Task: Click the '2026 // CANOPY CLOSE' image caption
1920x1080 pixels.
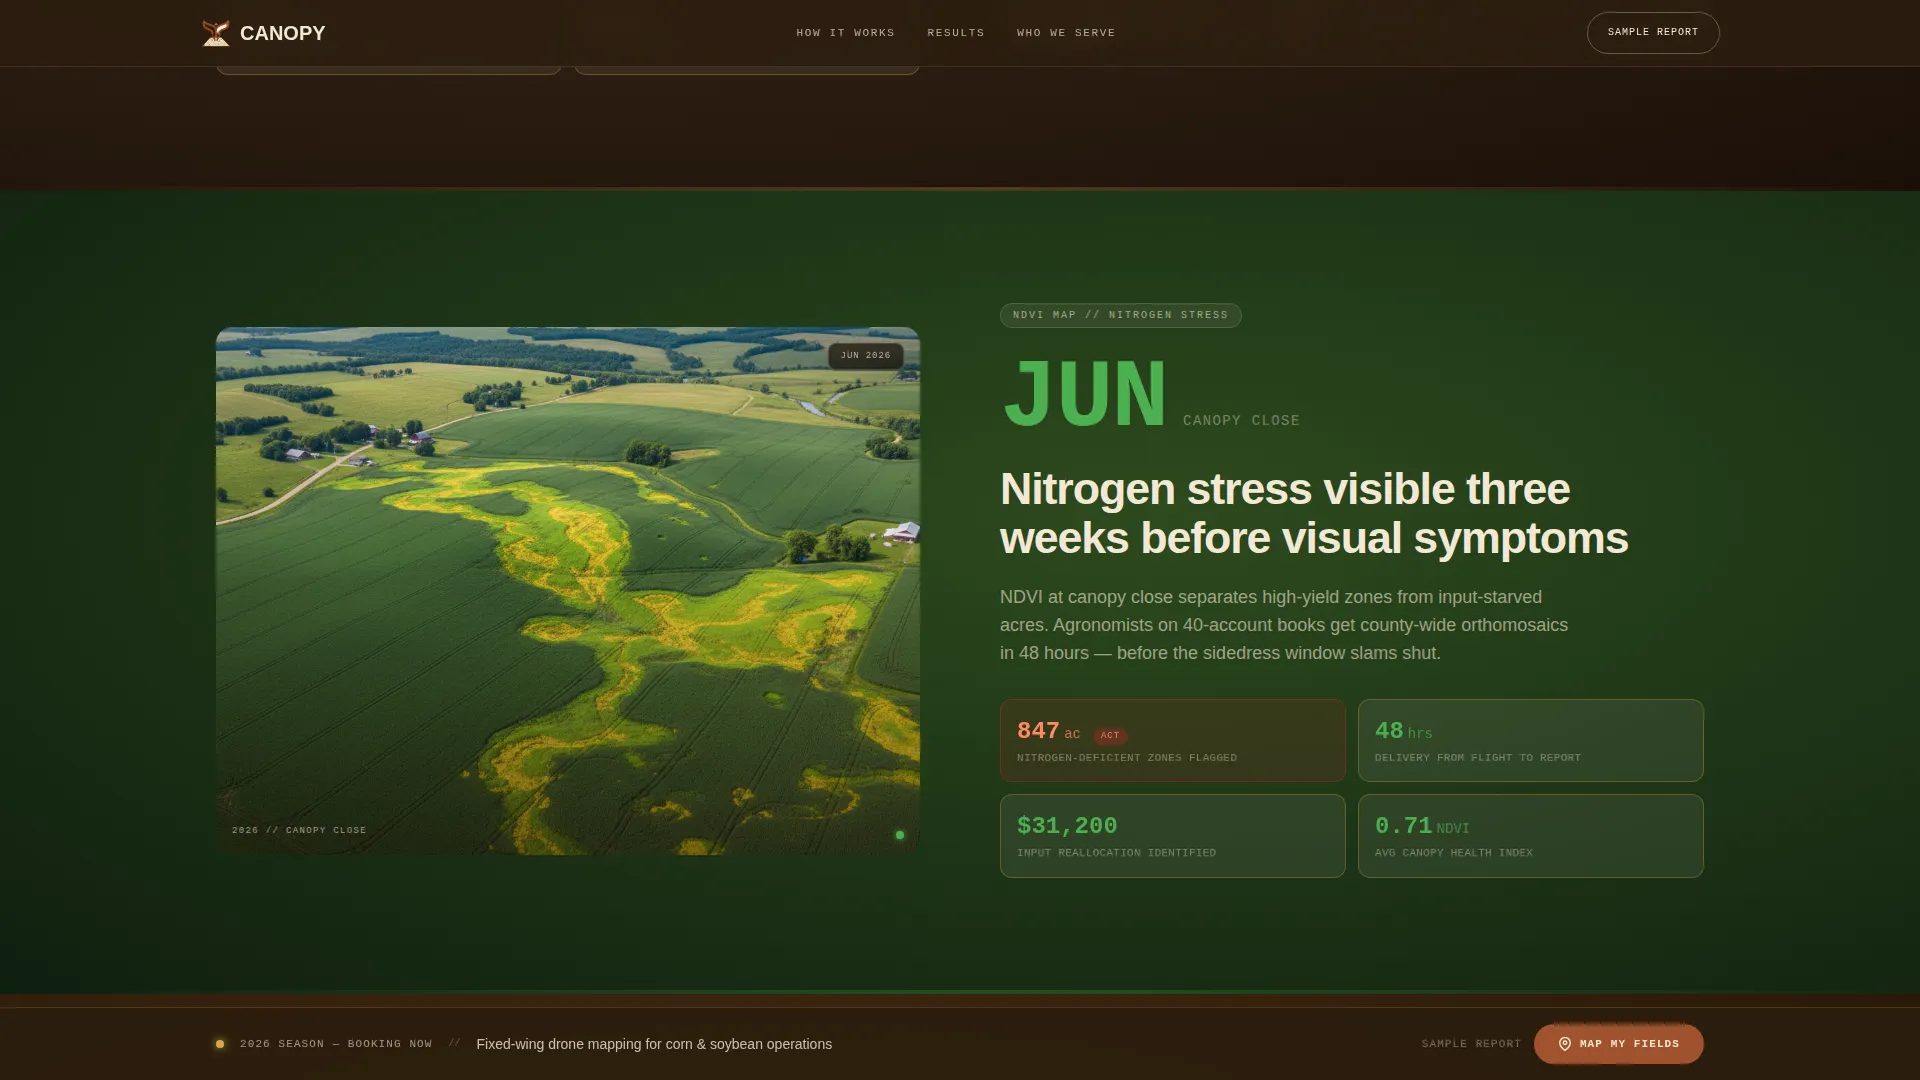Action: (299, 830)
